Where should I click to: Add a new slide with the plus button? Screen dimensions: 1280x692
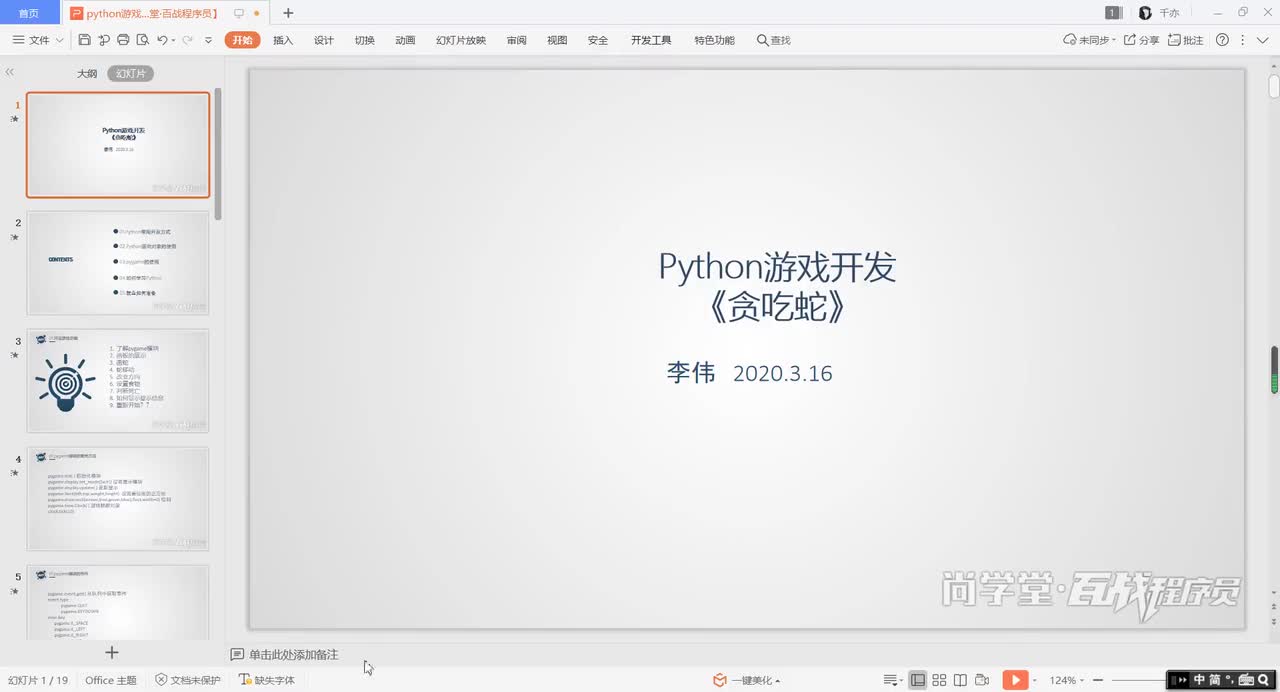pyautogui.click(x=112, y=652)
